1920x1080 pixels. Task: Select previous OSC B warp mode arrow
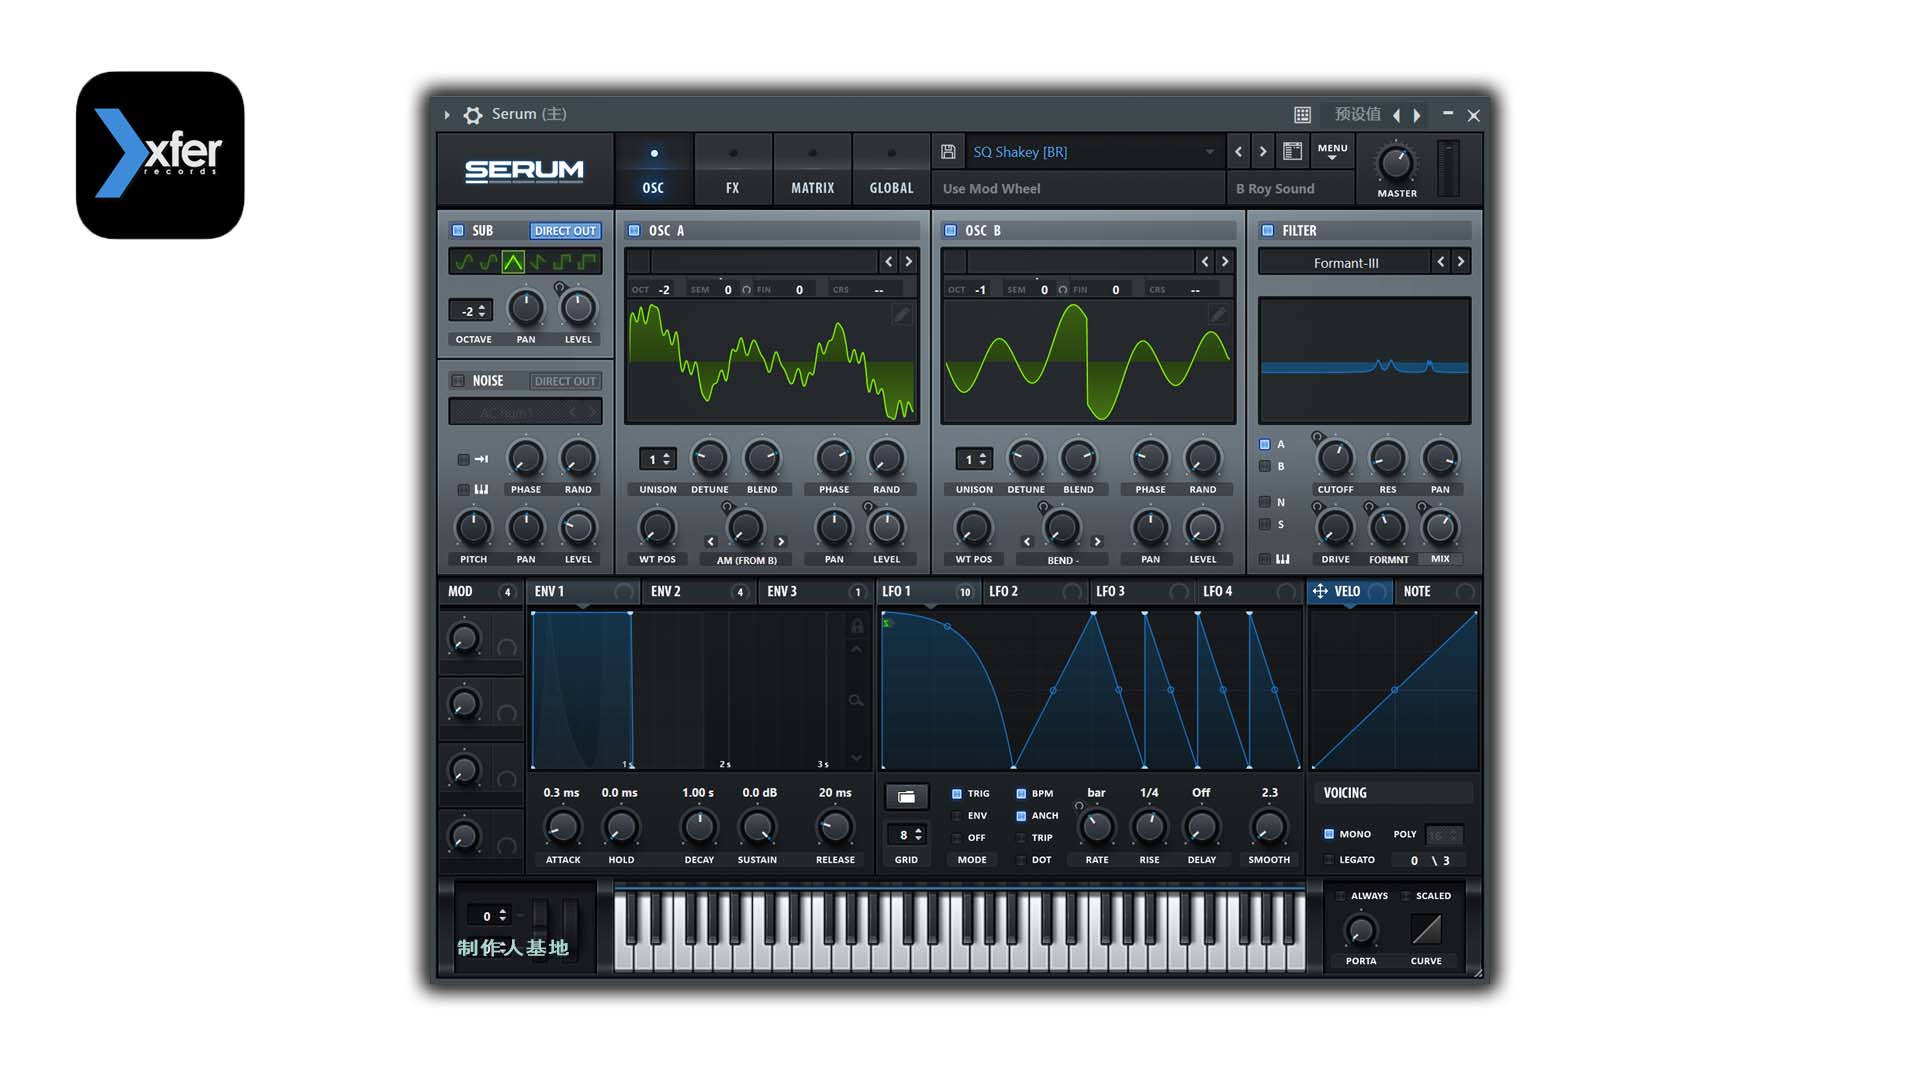click(1027, 541)
